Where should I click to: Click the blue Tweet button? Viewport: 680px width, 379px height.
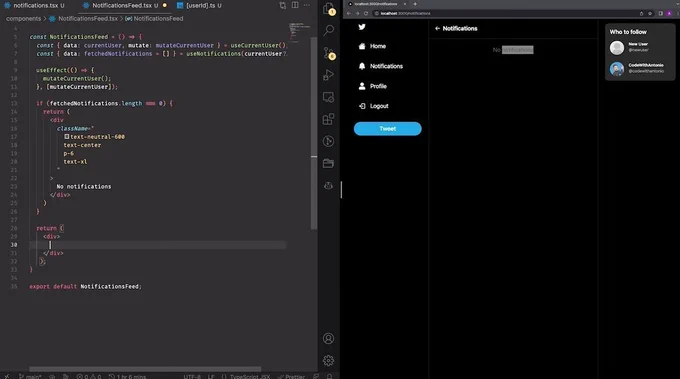pos(387,128)
